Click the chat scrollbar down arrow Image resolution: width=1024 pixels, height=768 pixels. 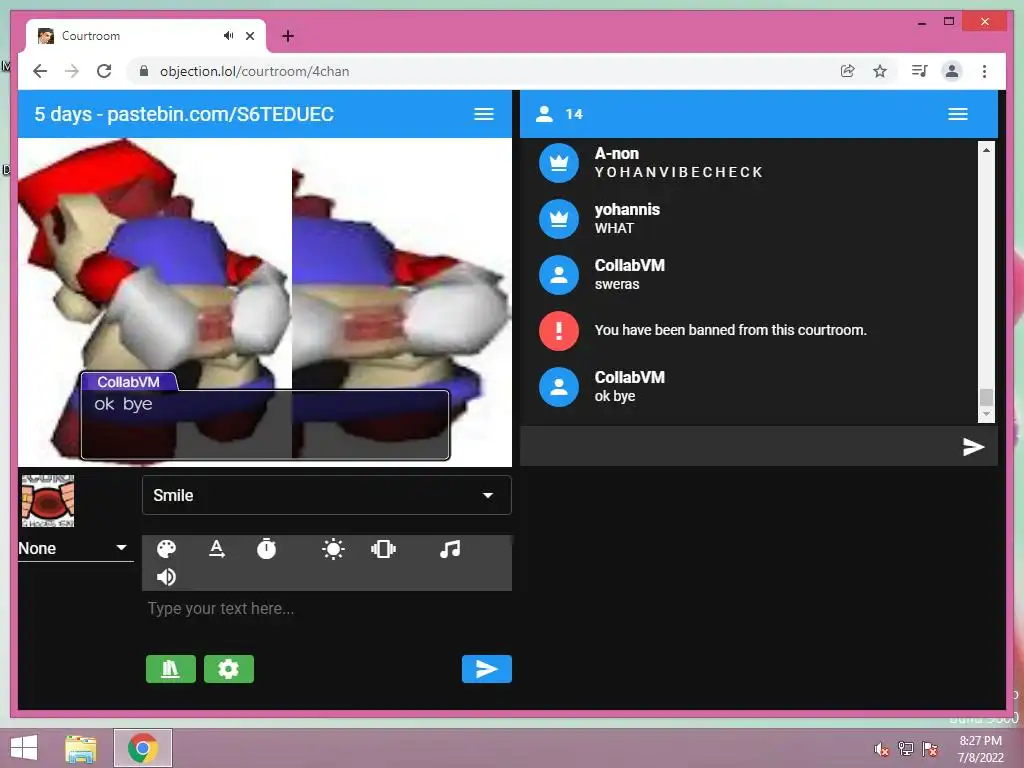986,414
